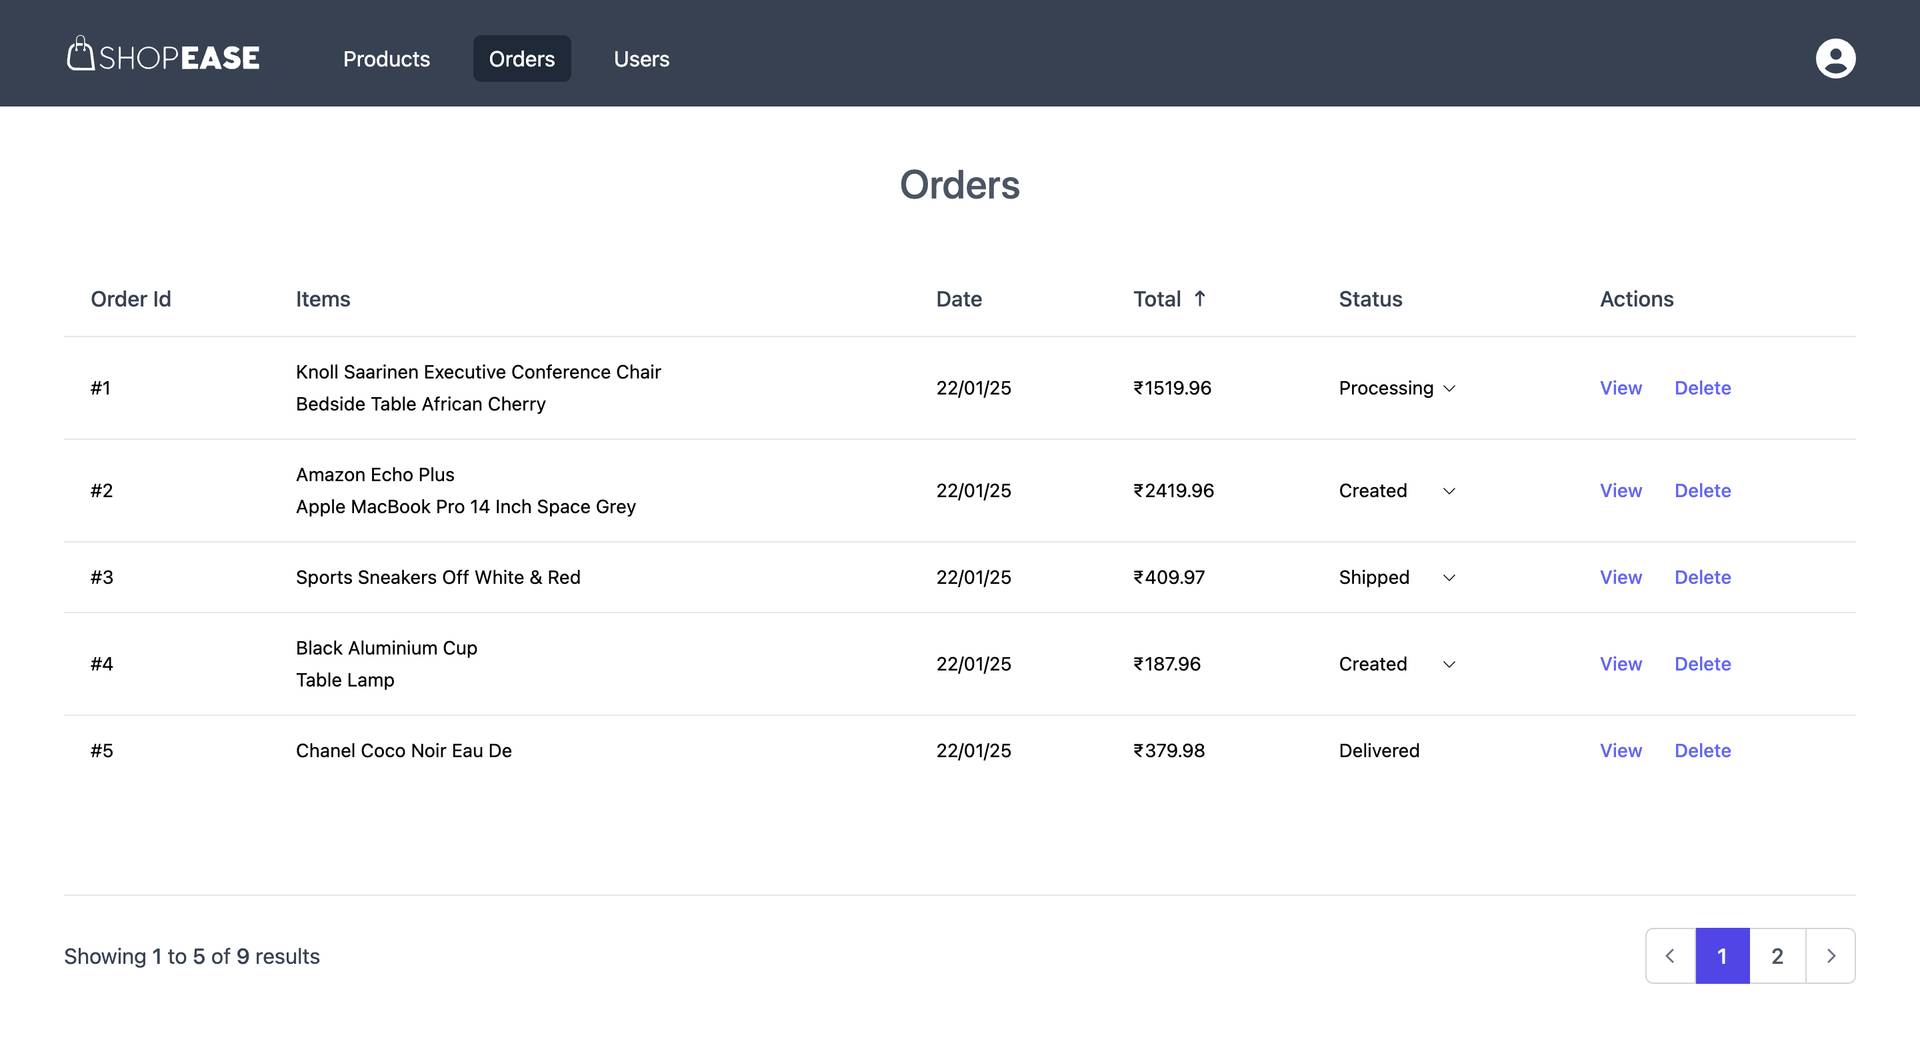The image size is (1920, 1037).
Task: Click the Date column header
Action: coord(958,299)
